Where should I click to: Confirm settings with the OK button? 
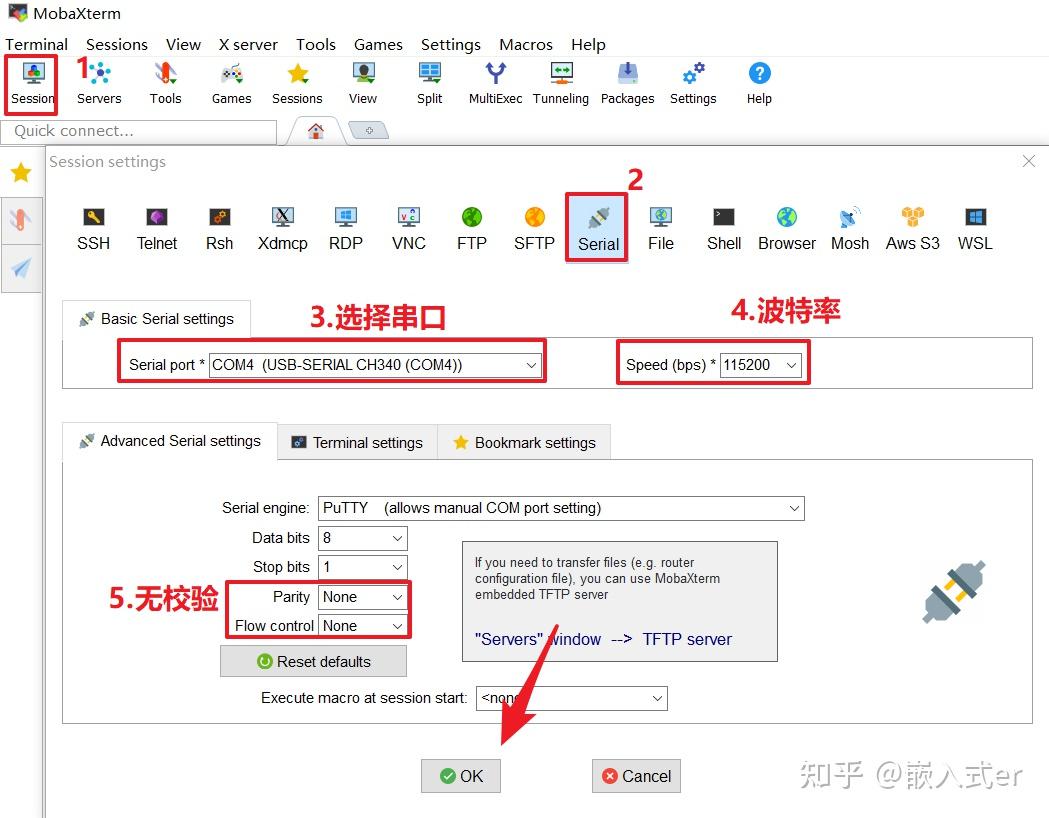click(x=460, y=775)
